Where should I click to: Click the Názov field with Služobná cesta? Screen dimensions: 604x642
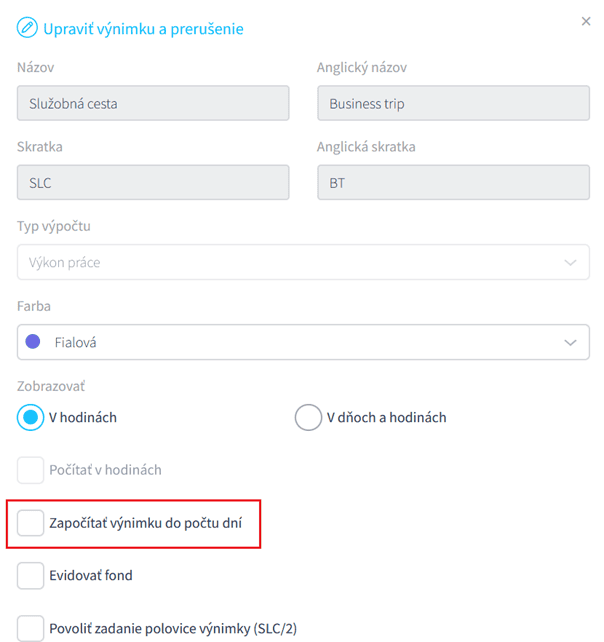point(153,104)
